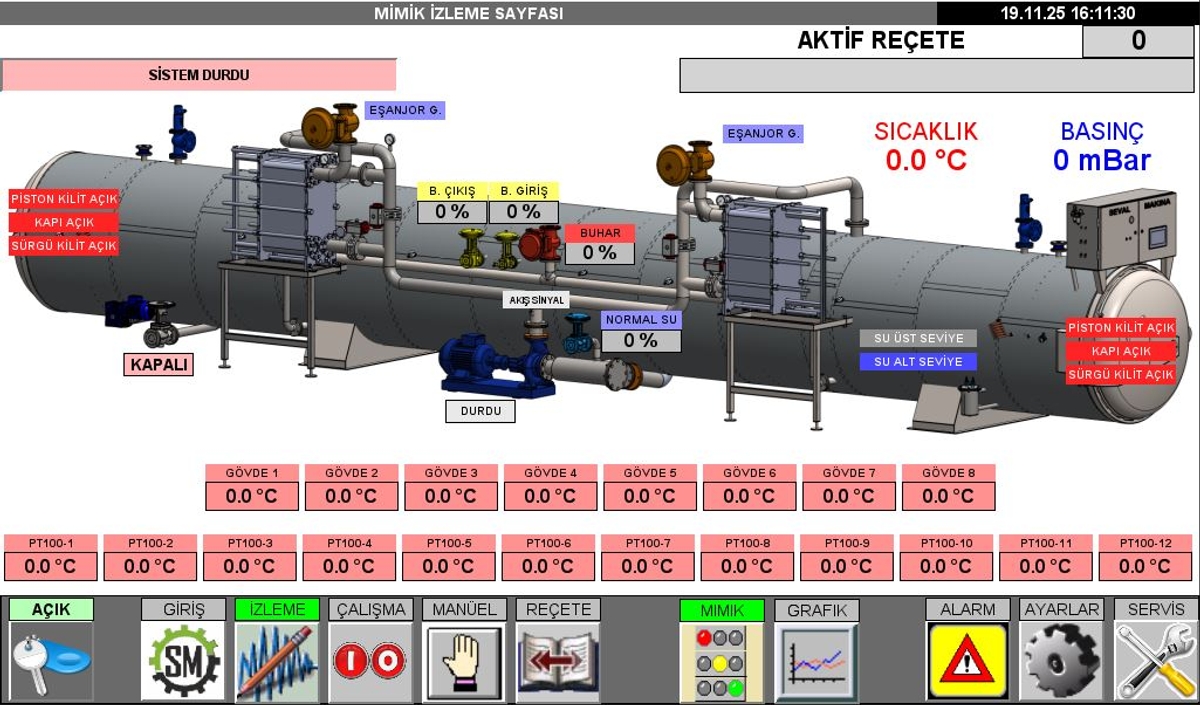Toggle the KAPALI valve status indicator
This screenshot has width=1200, height=705.
click(158, 365)
